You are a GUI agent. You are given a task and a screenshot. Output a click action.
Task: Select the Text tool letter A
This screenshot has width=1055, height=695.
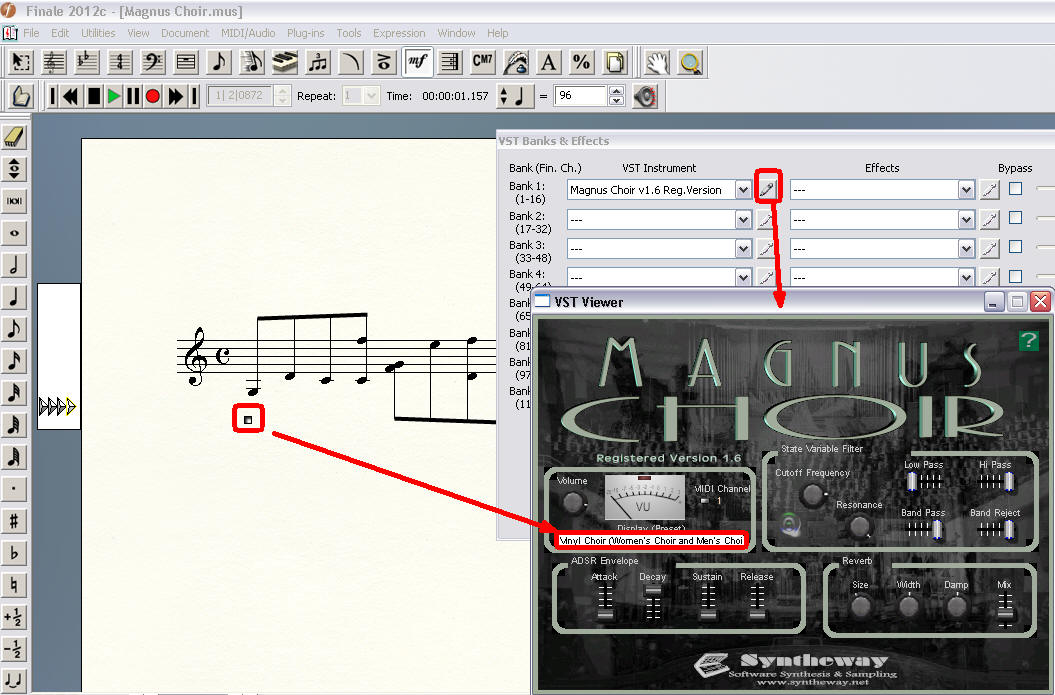(549, 63)
